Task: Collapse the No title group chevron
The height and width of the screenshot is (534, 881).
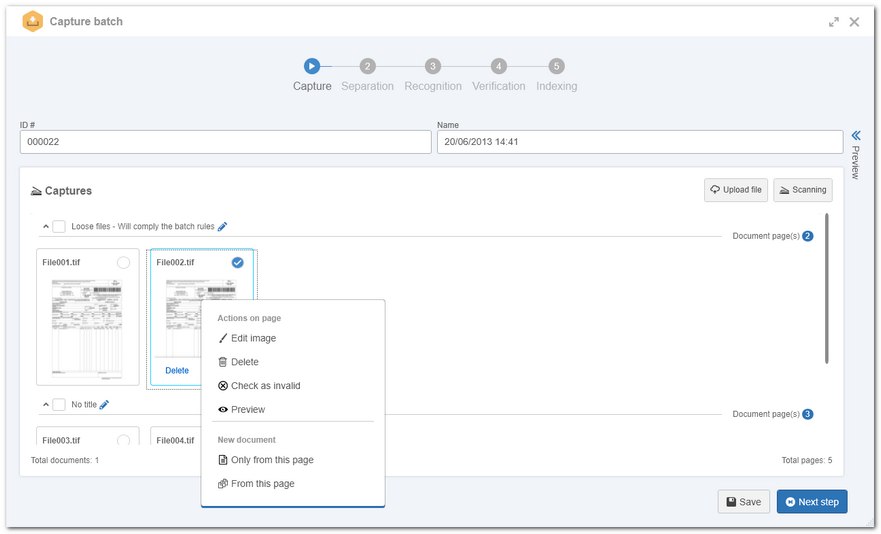Action: tap(46, 405)
